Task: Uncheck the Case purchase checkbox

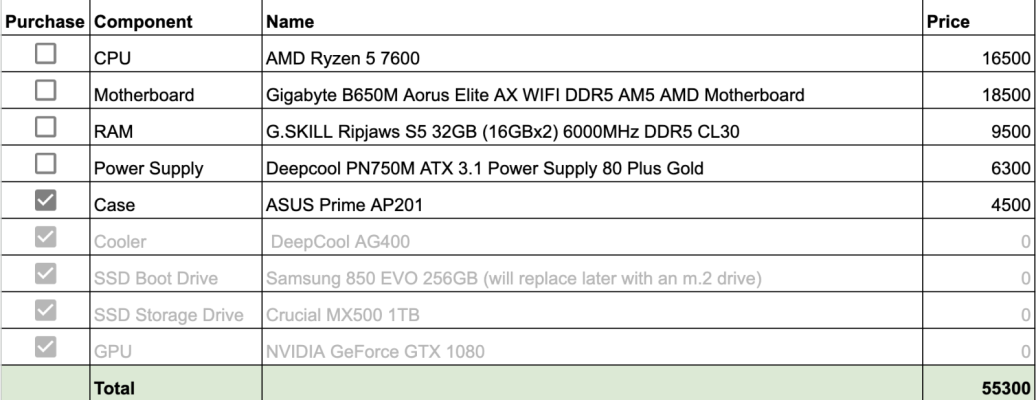Action: point(46,200)
